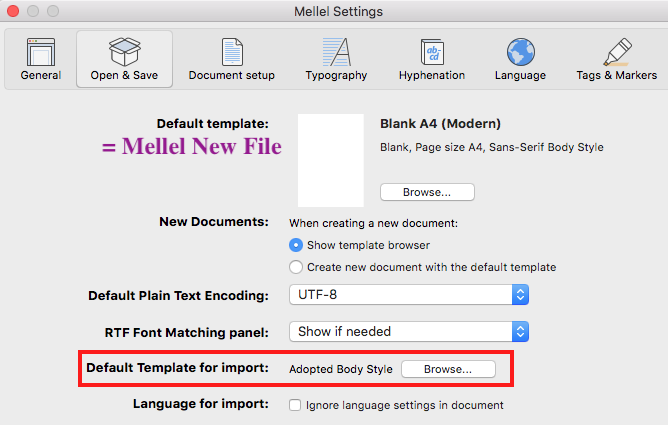Screen dimensions: 668x425
Task: Expand RTF Font Matching panel dropdown
Action: pos(408,331)
